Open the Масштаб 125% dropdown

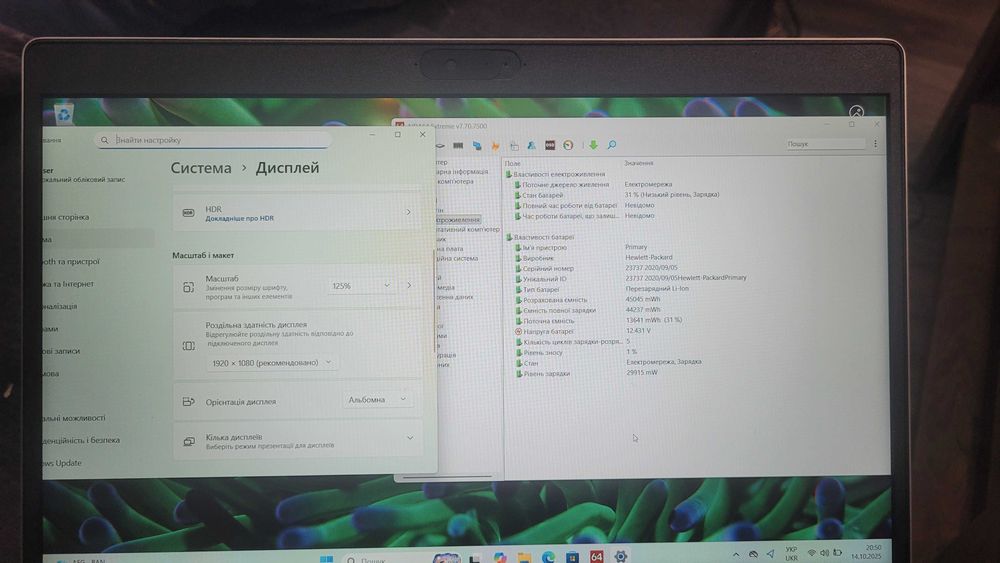pos(361,286)
